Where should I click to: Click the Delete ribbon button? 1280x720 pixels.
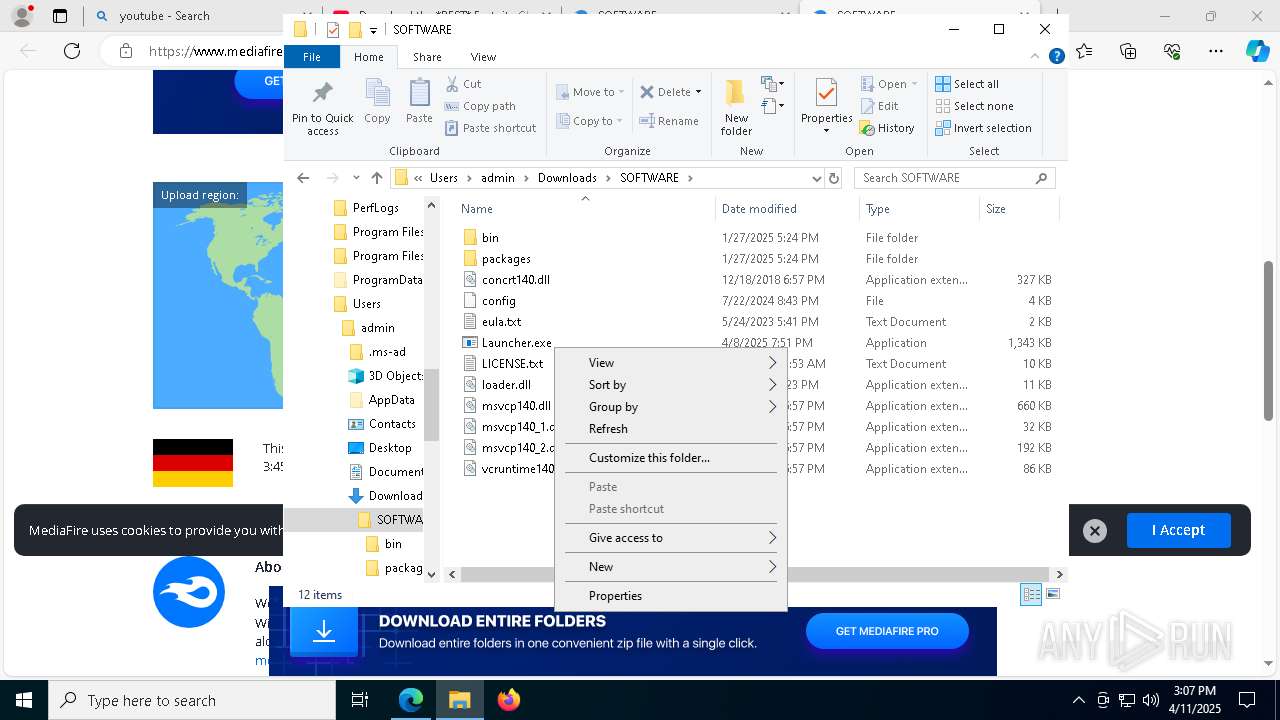point(670,92)
